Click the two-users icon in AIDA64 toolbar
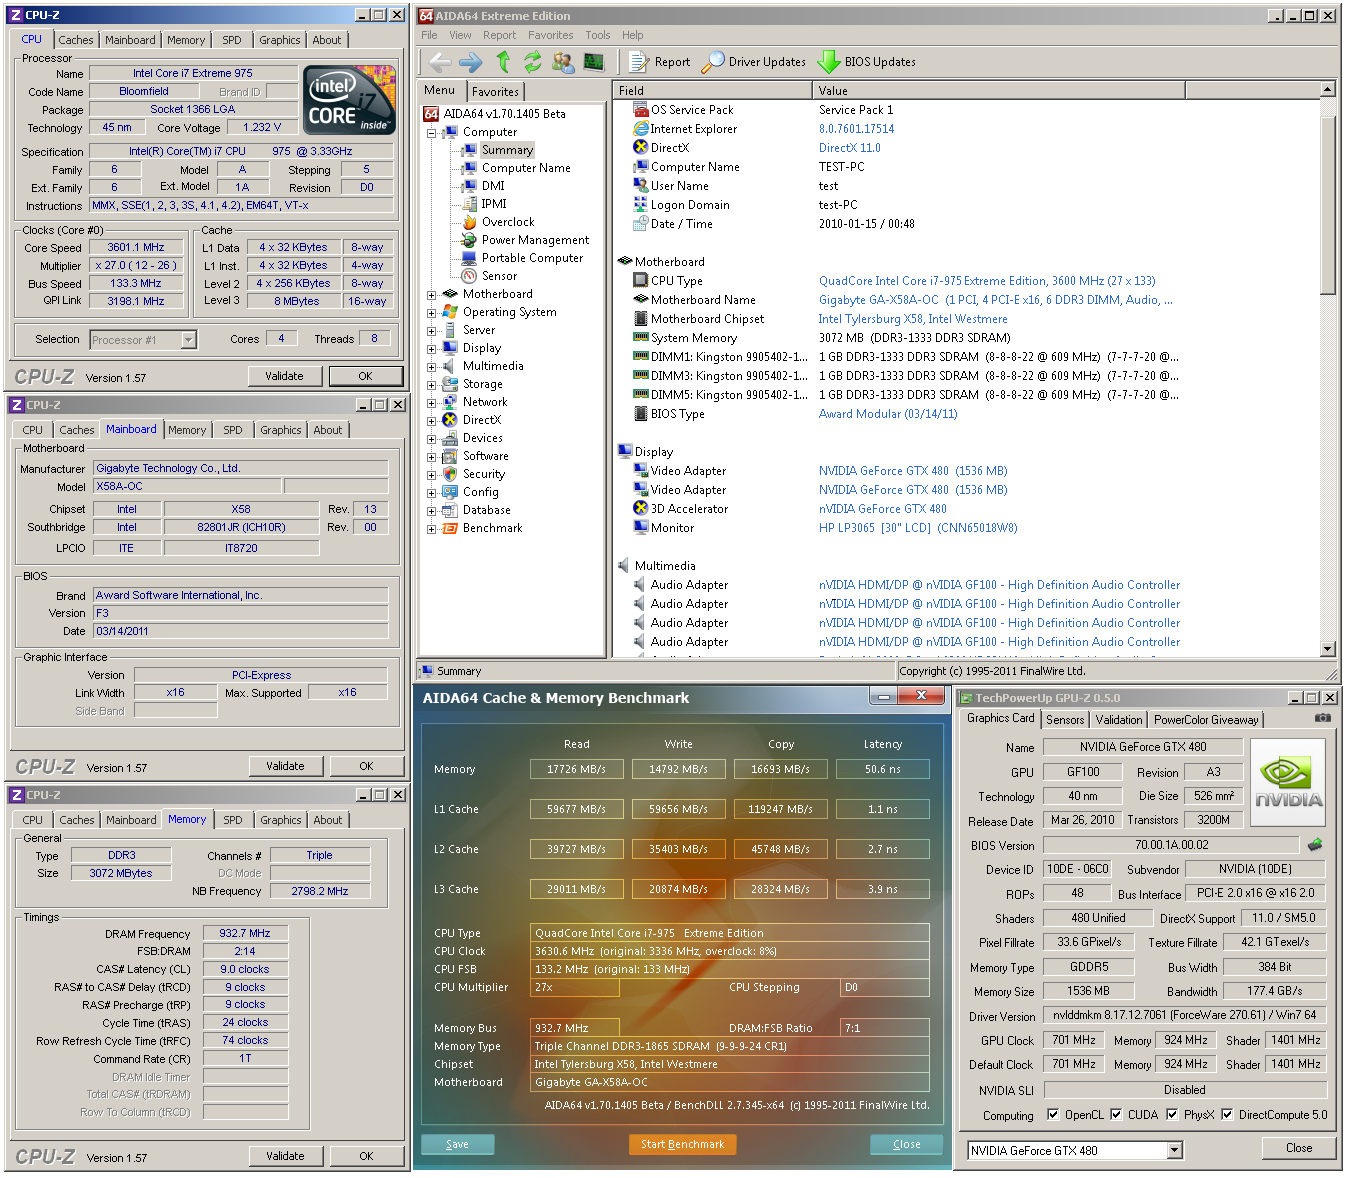Screen dimensions: 1347x1178 point(563,62)
